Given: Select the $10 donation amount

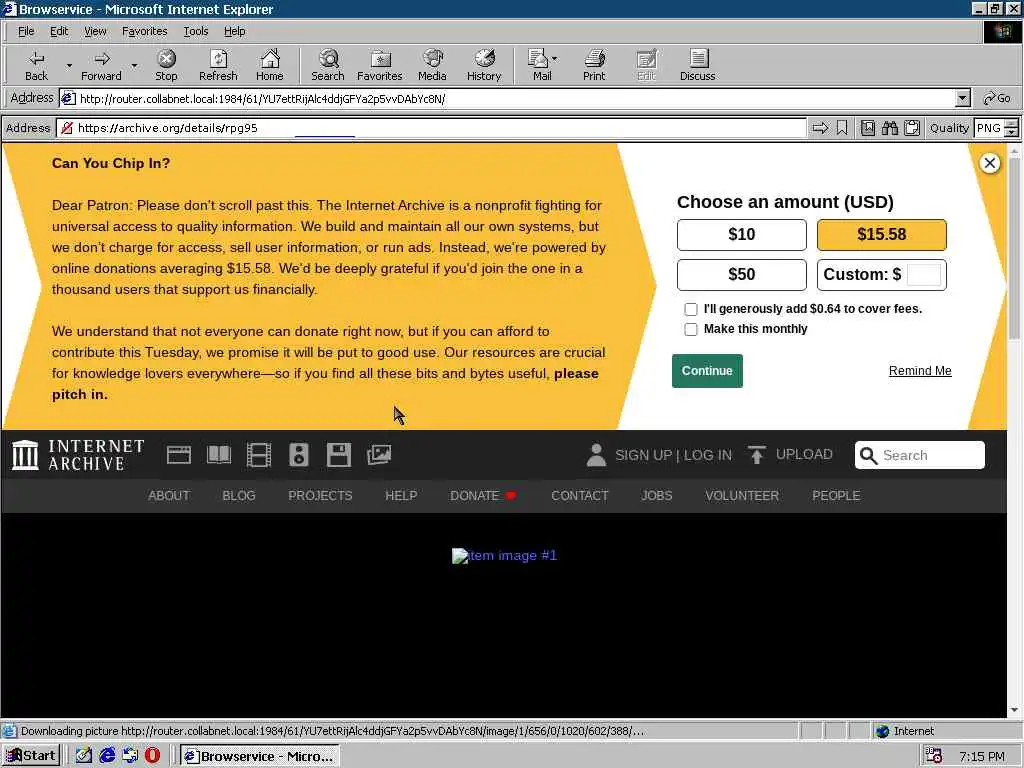Looking at the screenshot, I should (x=742, y=234).
